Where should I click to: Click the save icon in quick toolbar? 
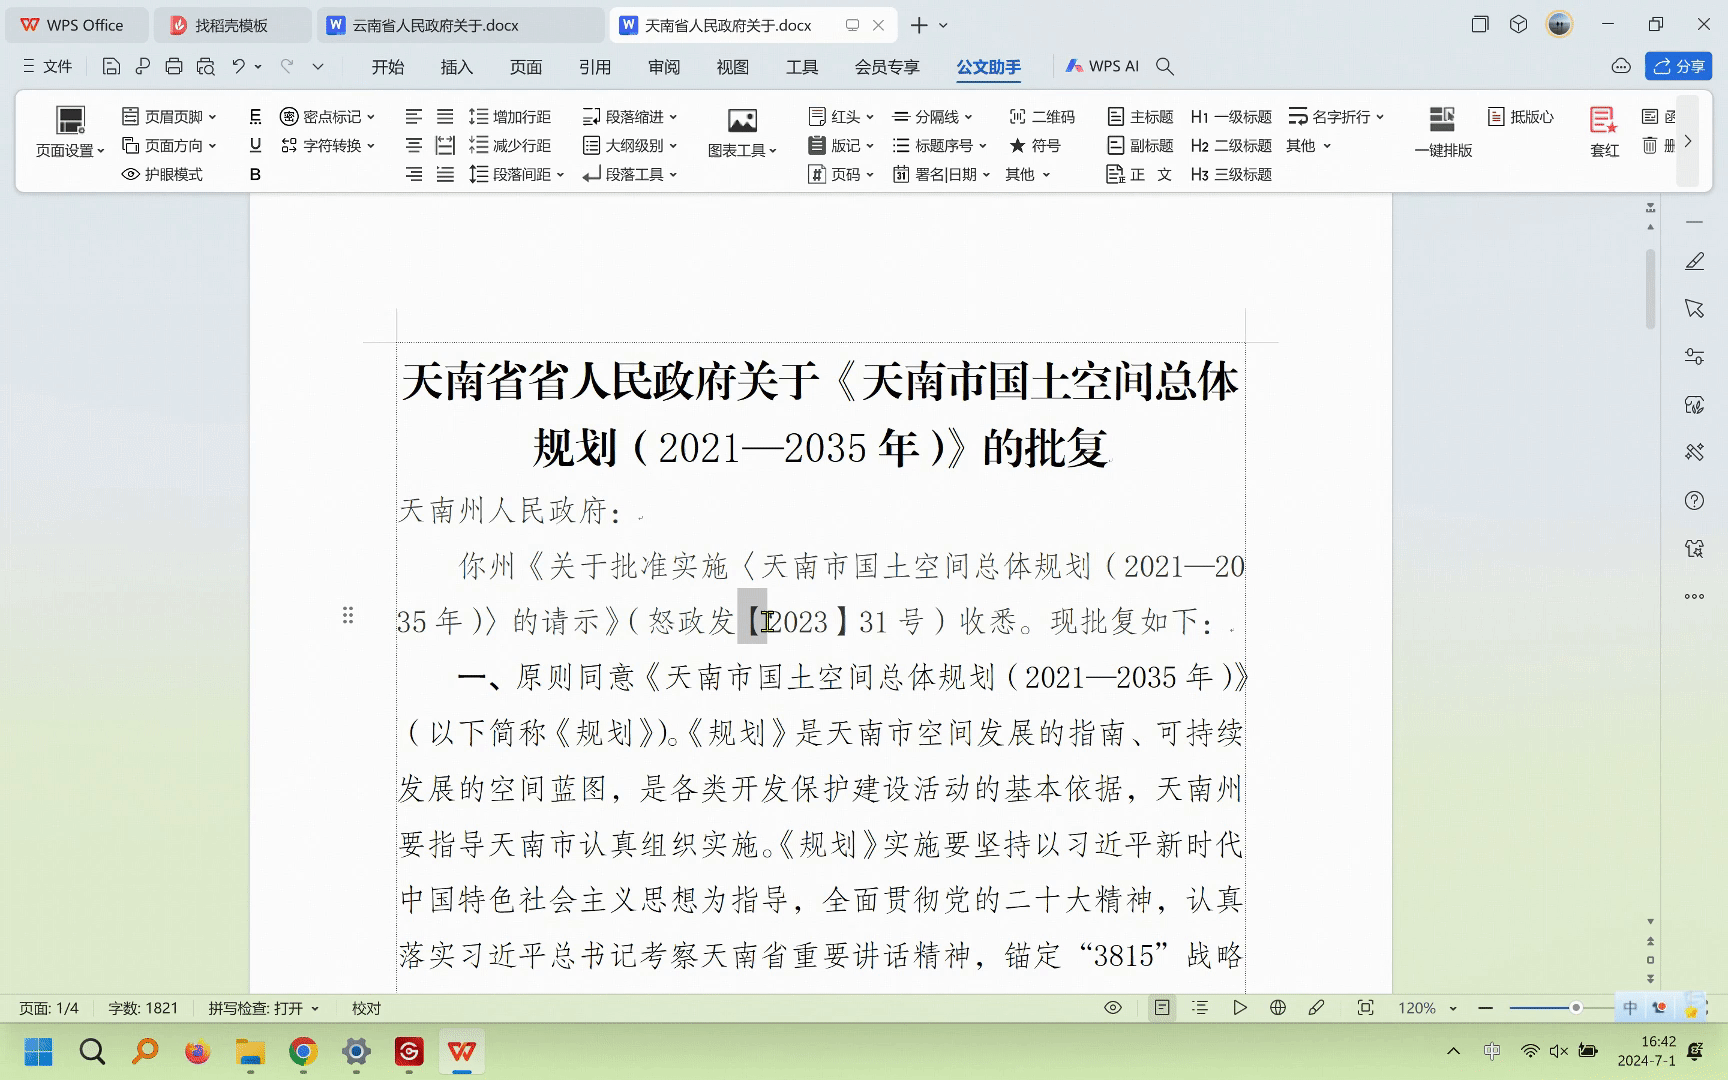111,67
